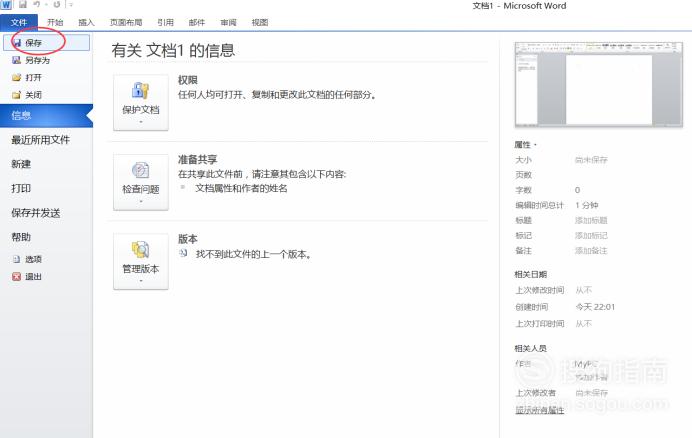
Task: Open a file via 打开 entry
Action: [27, 77]
